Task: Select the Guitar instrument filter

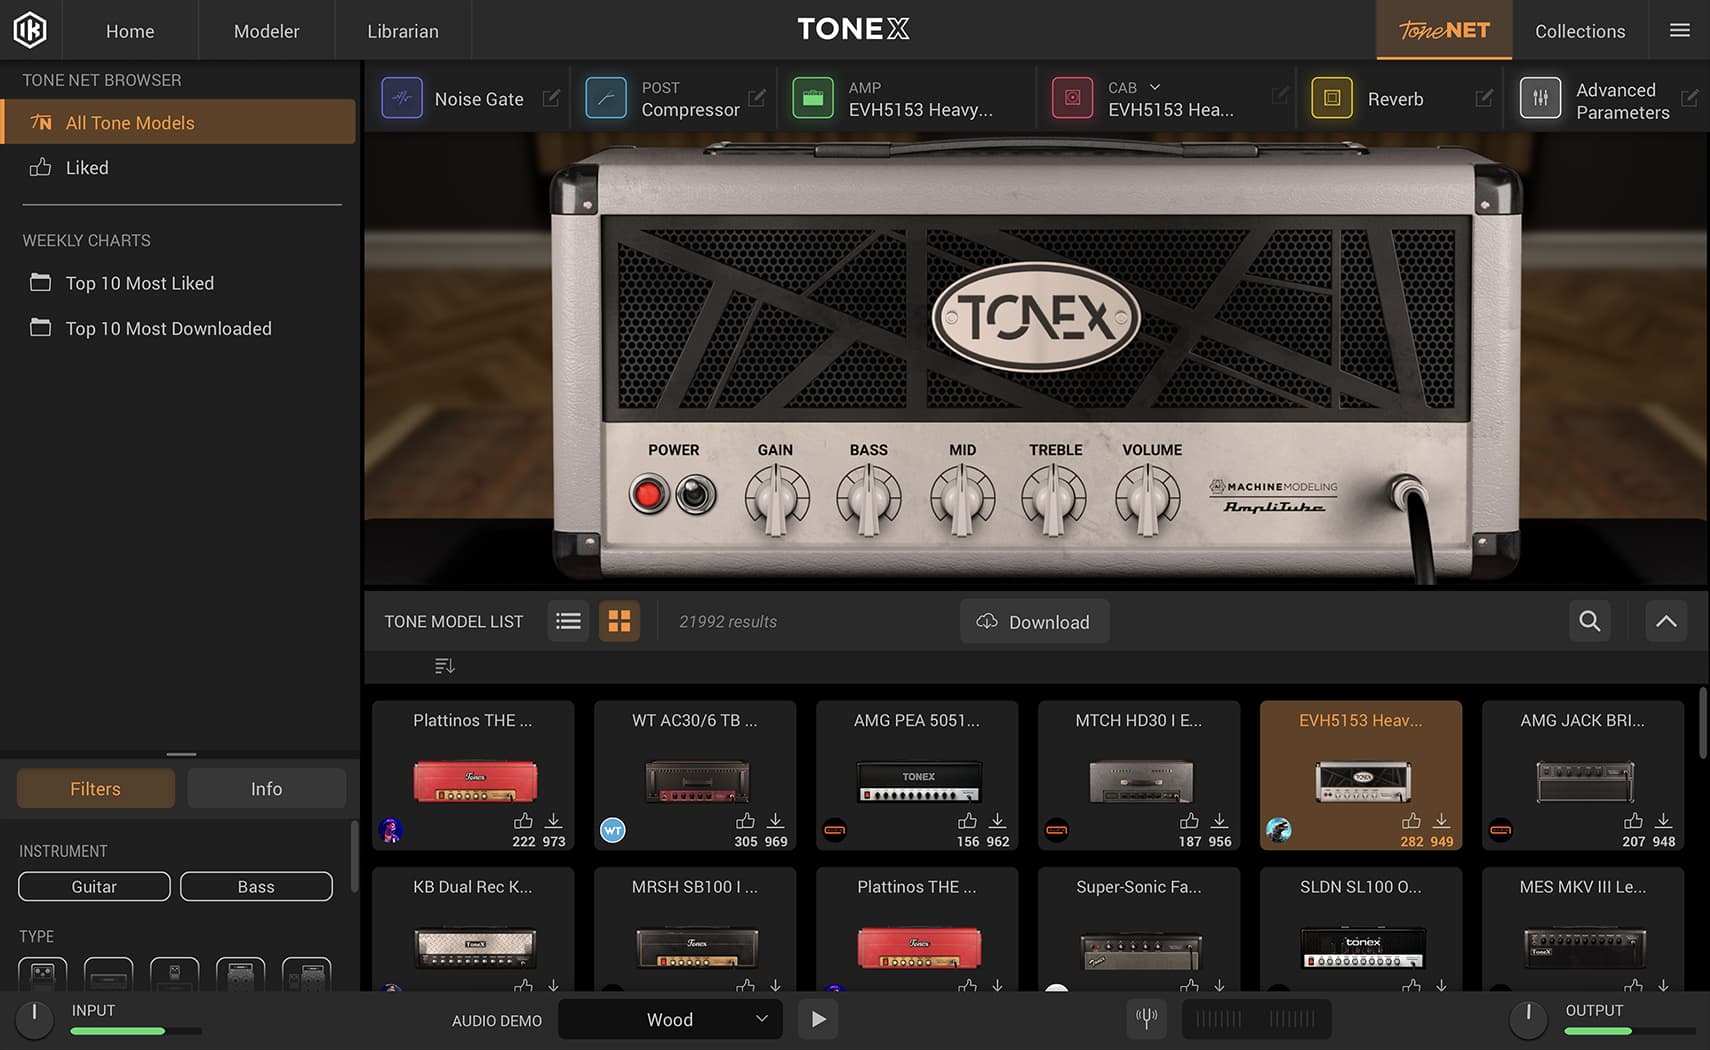Action: pyautogui.click(x=93, y=886)
